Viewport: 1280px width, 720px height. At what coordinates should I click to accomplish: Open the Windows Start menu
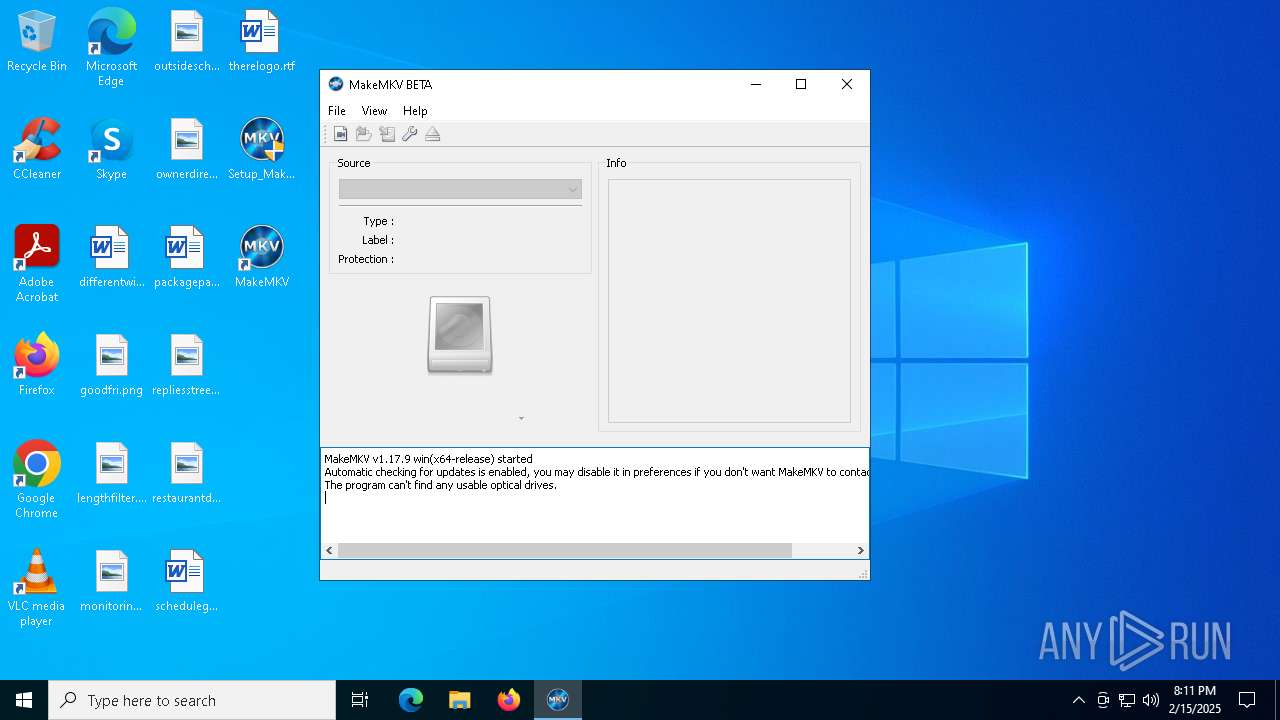tap(24, 700)
